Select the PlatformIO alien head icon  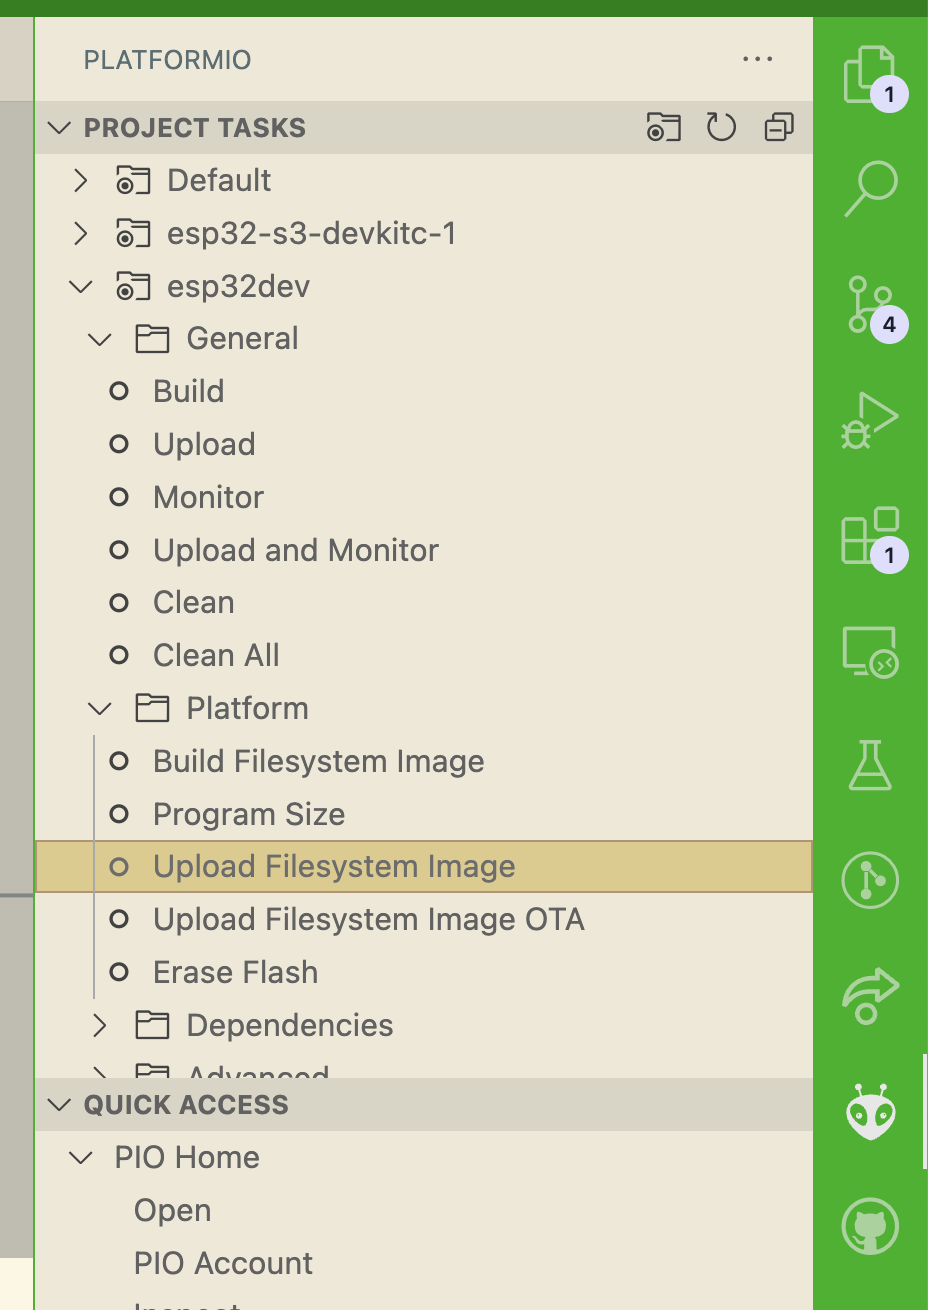click(x=870, y=1112)
